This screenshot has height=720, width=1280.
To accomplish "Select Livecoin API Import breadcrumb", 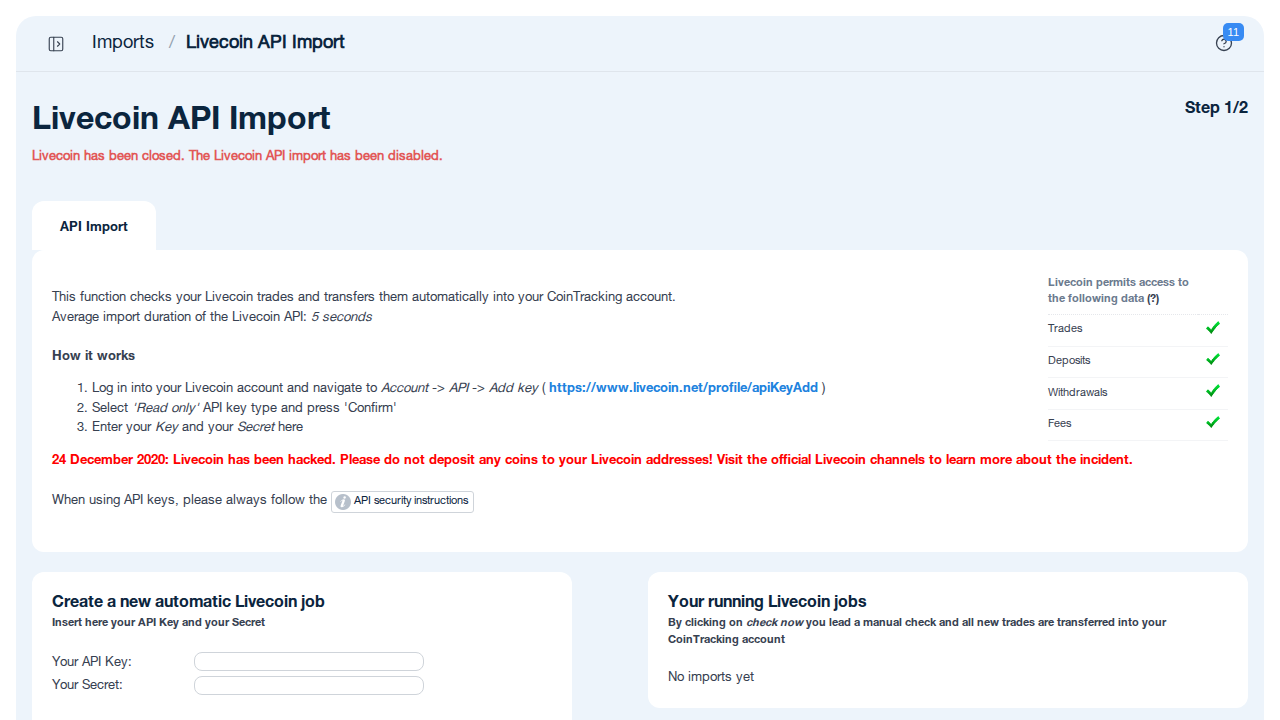I will [x=265, y=42].
